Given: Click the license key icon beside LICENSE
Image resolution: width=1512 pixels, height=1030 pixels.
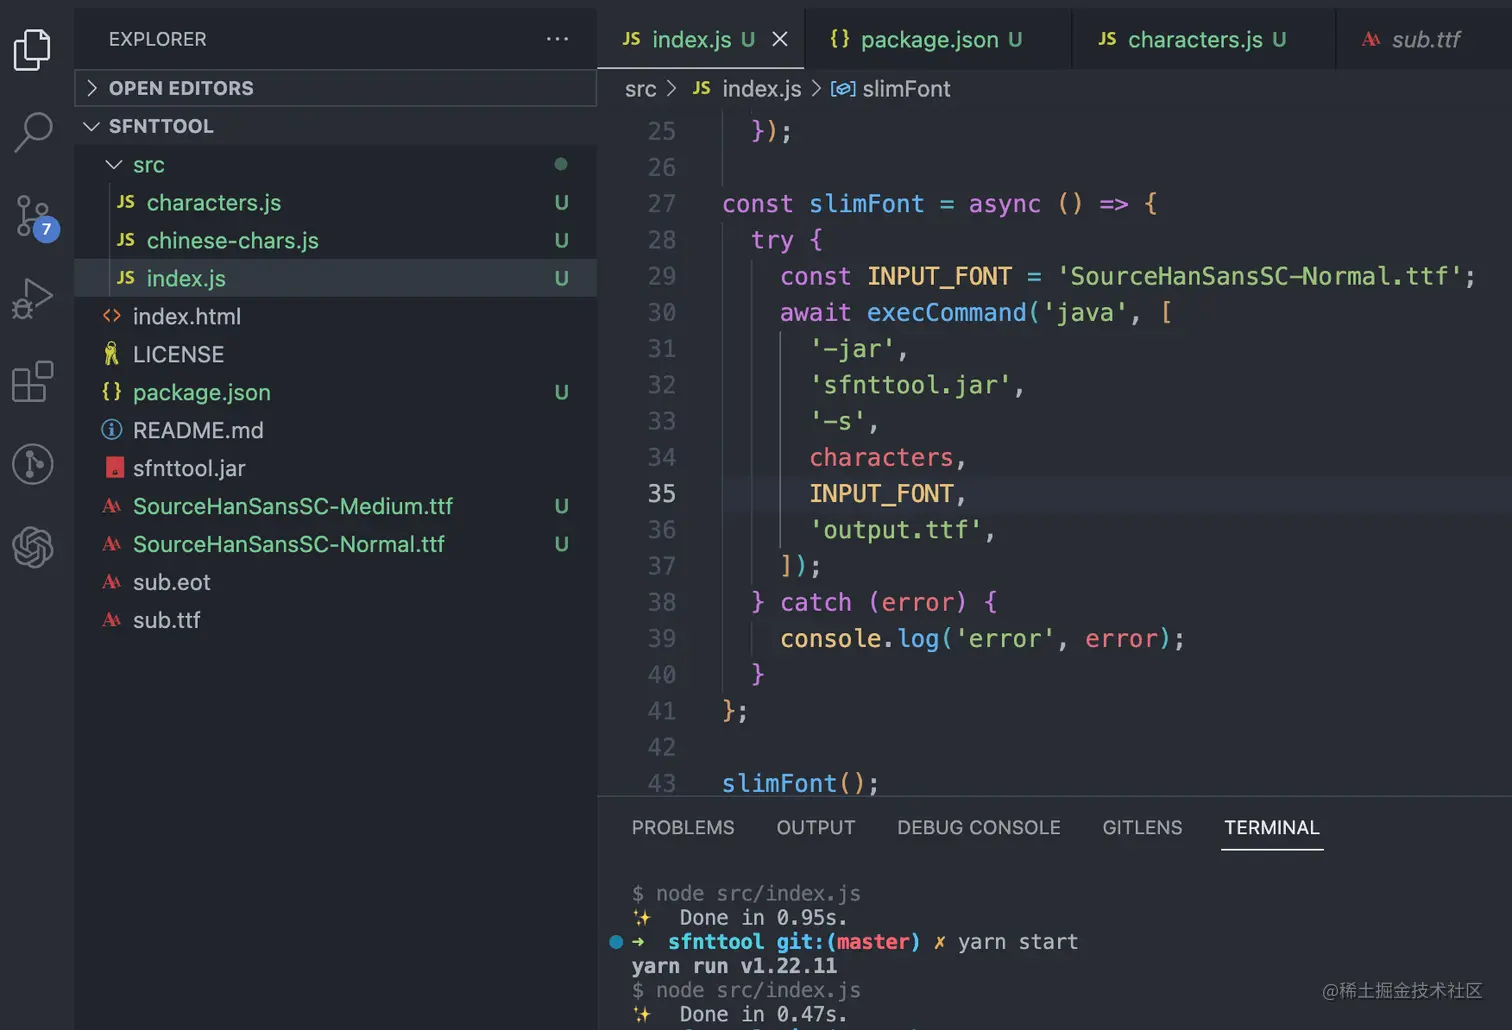Looking at the screenshot, I should pyautogui.click(x=112, y=354).
